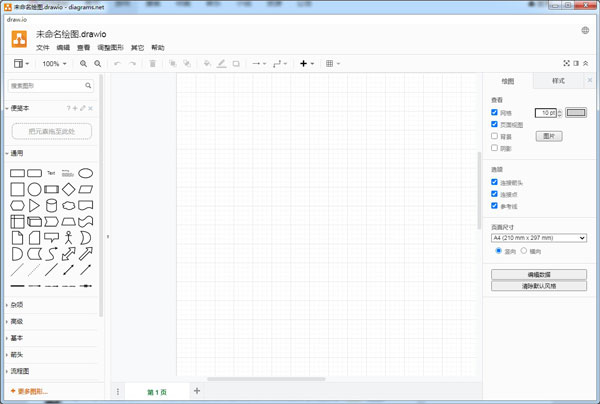Click the undo arrow icon
600x404 pixels.
pos(117,64)
